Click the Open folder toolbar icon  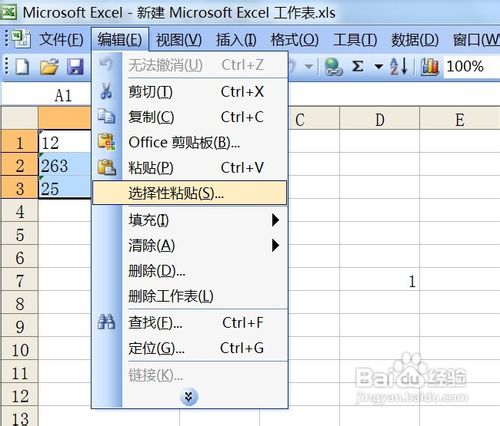(49, 66)
